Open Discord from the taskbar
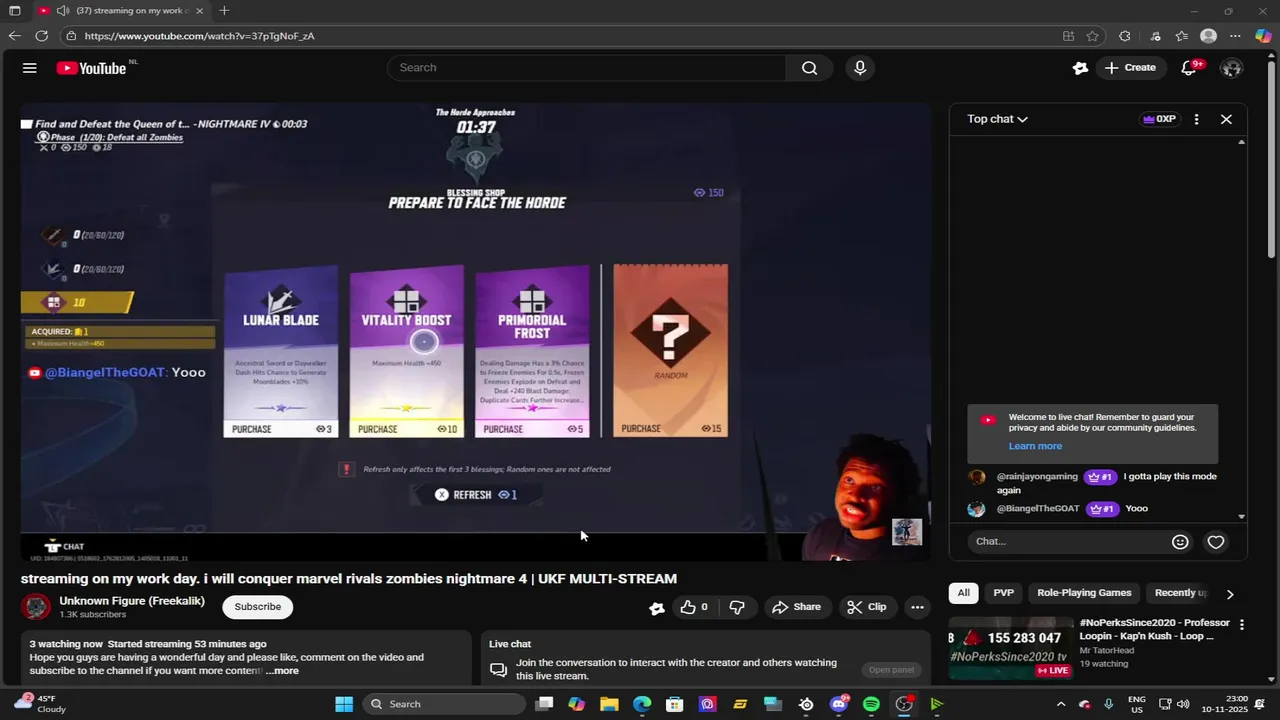1280x720 pixels. (839, 704)
